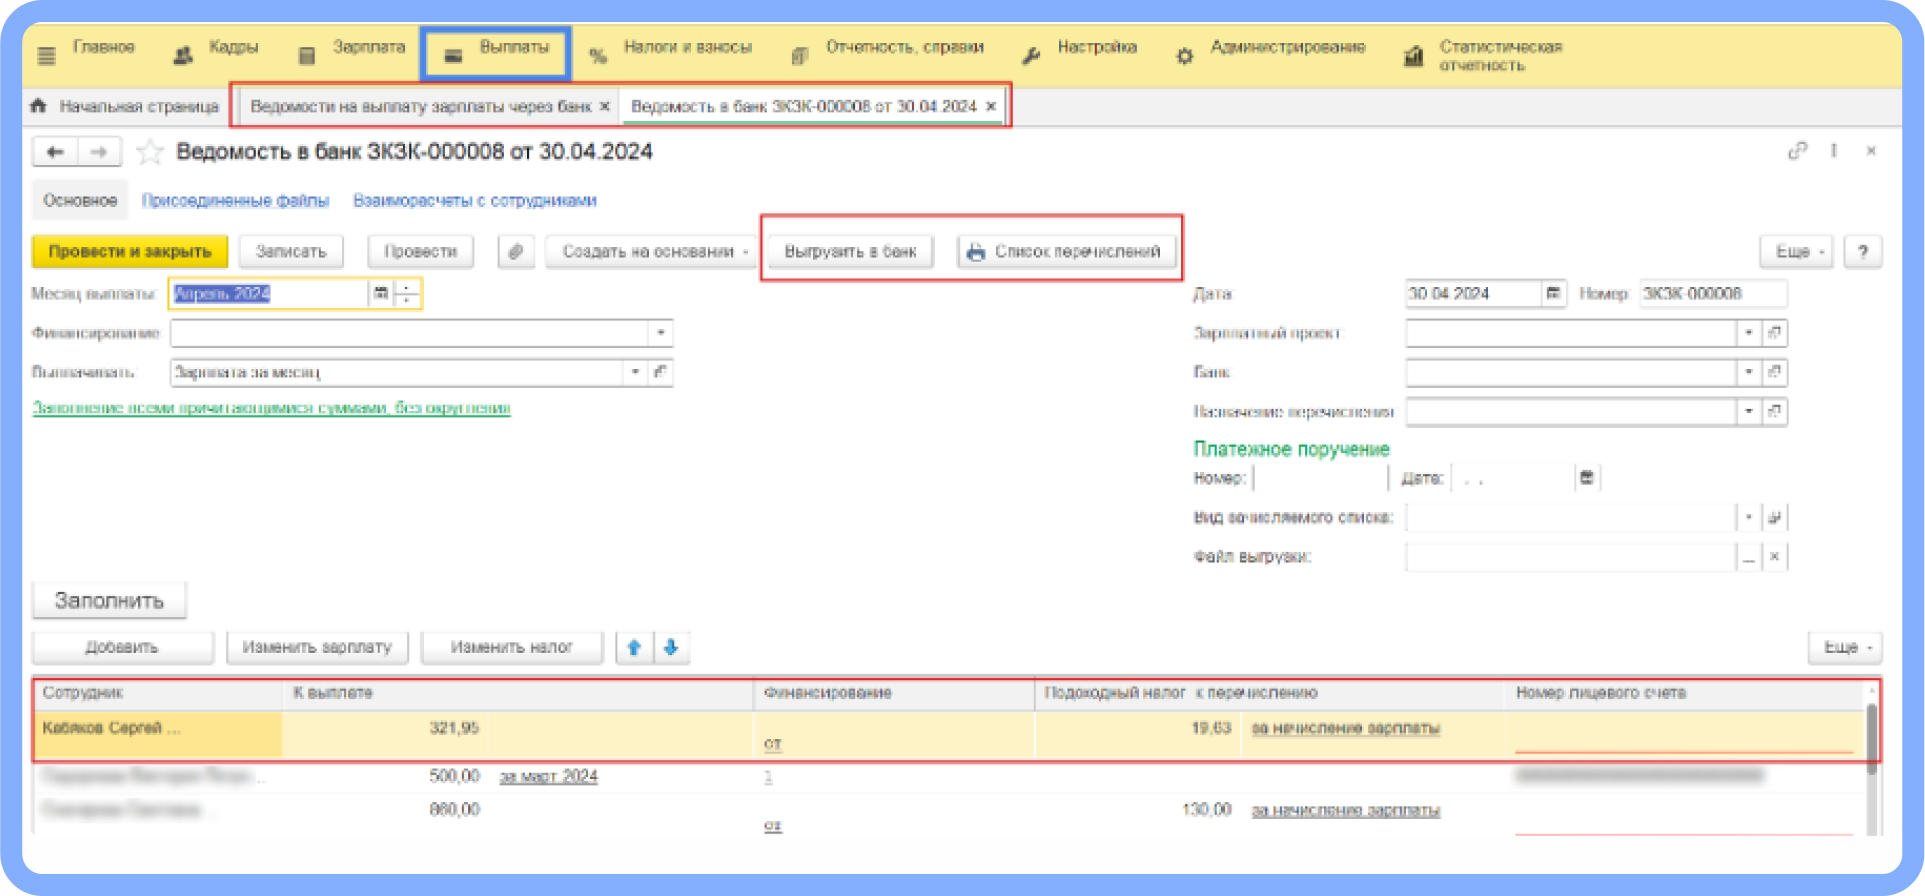
Task: Click the Upload to bank button
Action: [x=850, y=251]
